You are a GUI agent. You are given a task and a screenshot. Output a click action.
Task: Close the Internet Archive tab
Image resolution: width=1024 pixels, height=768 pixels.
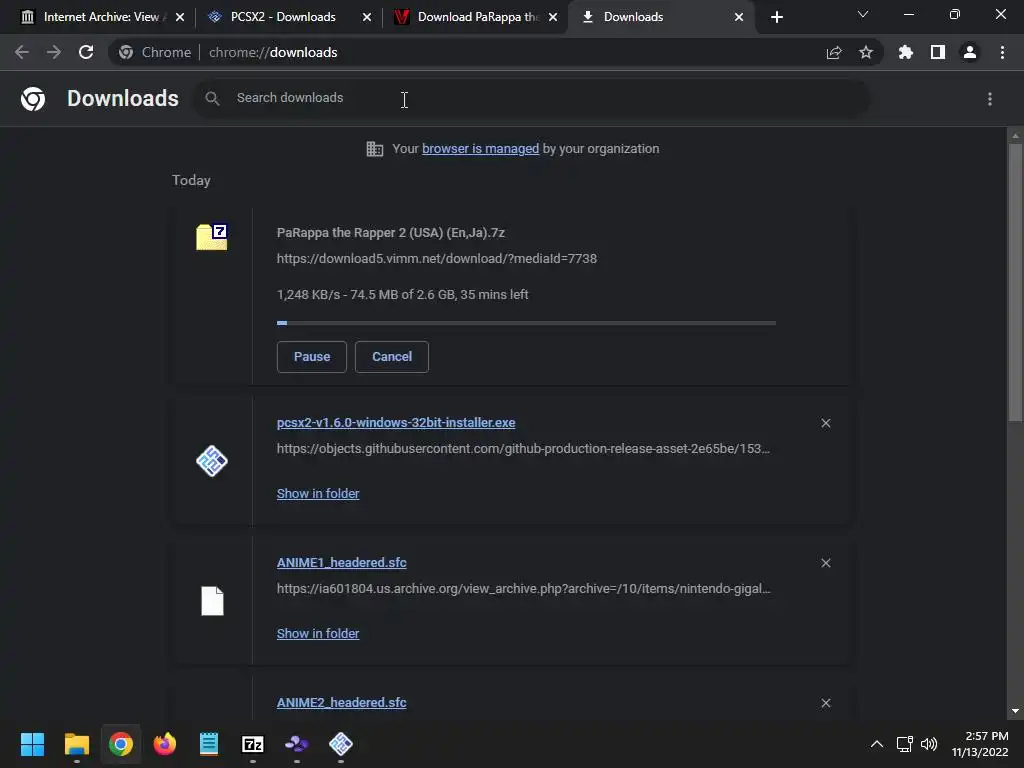[180, 17]
